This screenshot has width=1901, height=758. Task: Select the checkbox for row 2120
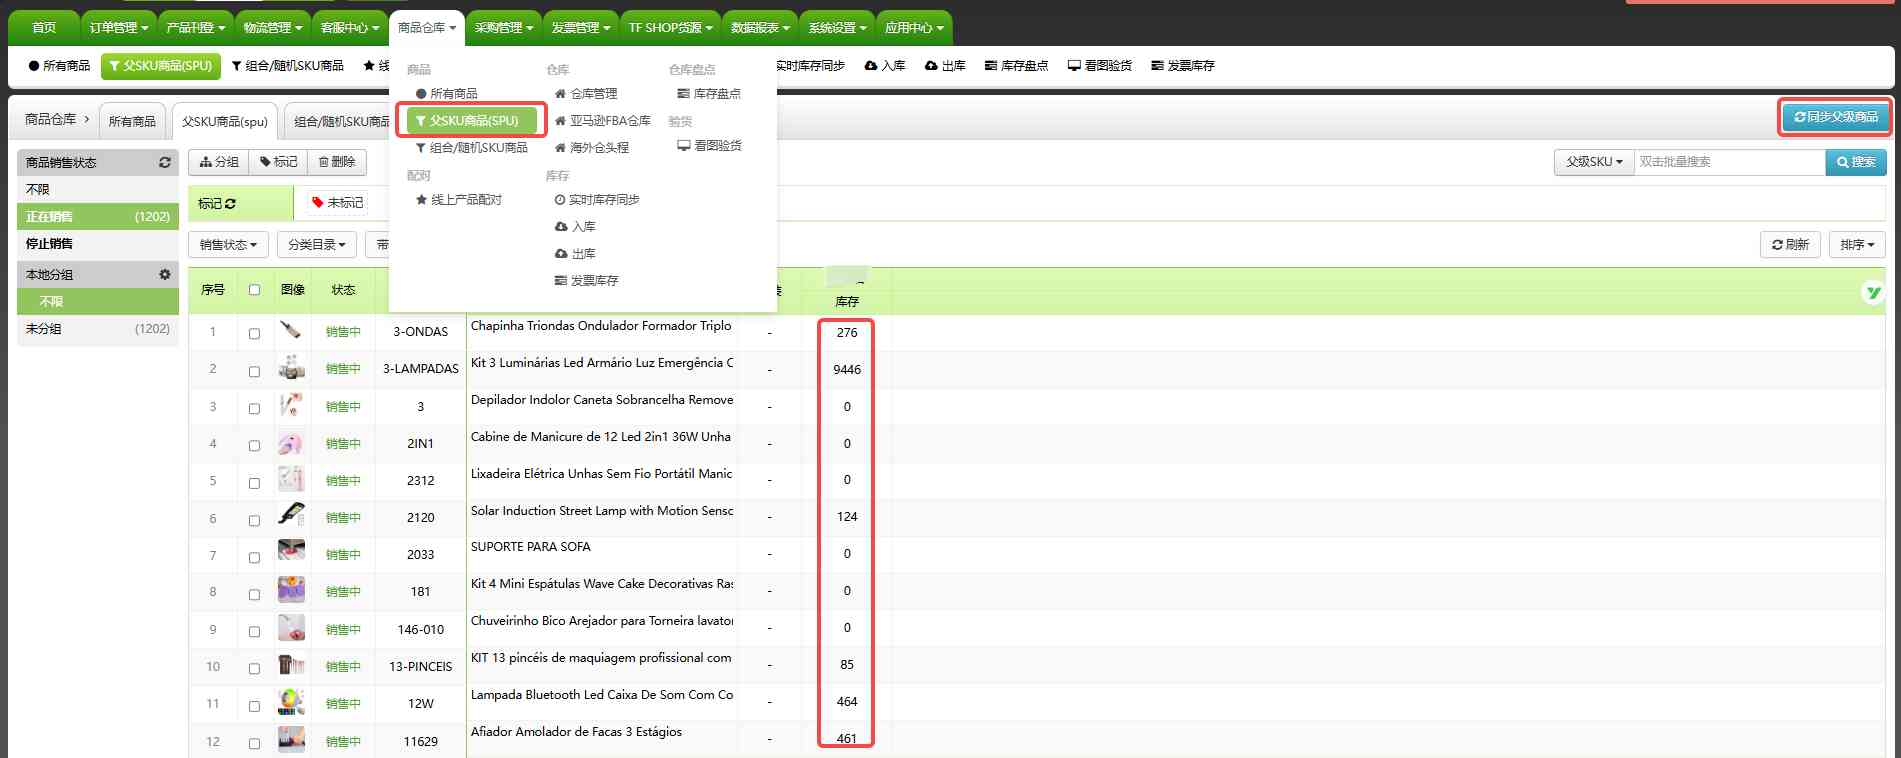click(254, 520)
